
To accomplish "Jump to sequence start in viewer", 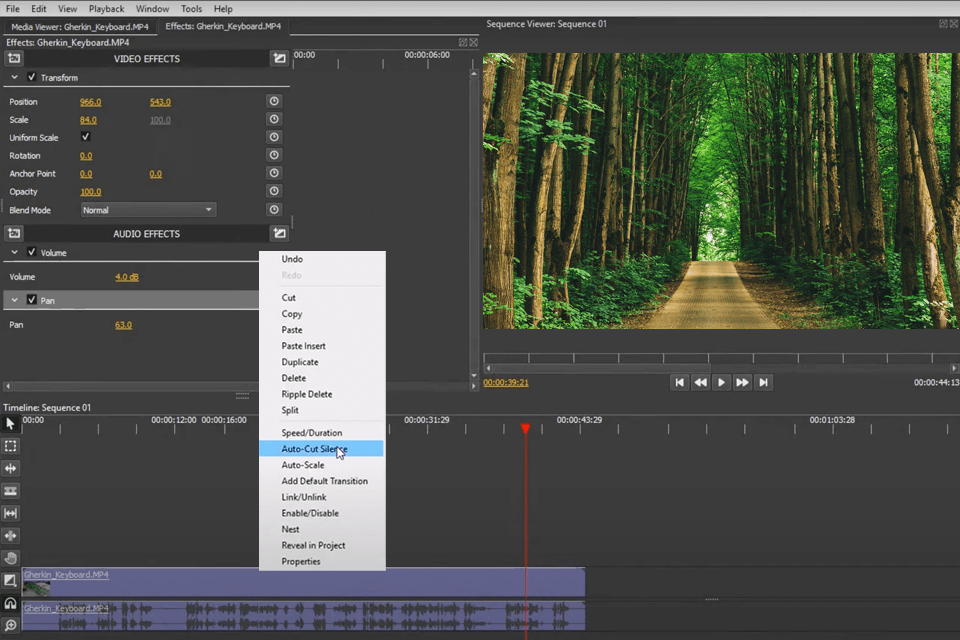I will point(680,382).
